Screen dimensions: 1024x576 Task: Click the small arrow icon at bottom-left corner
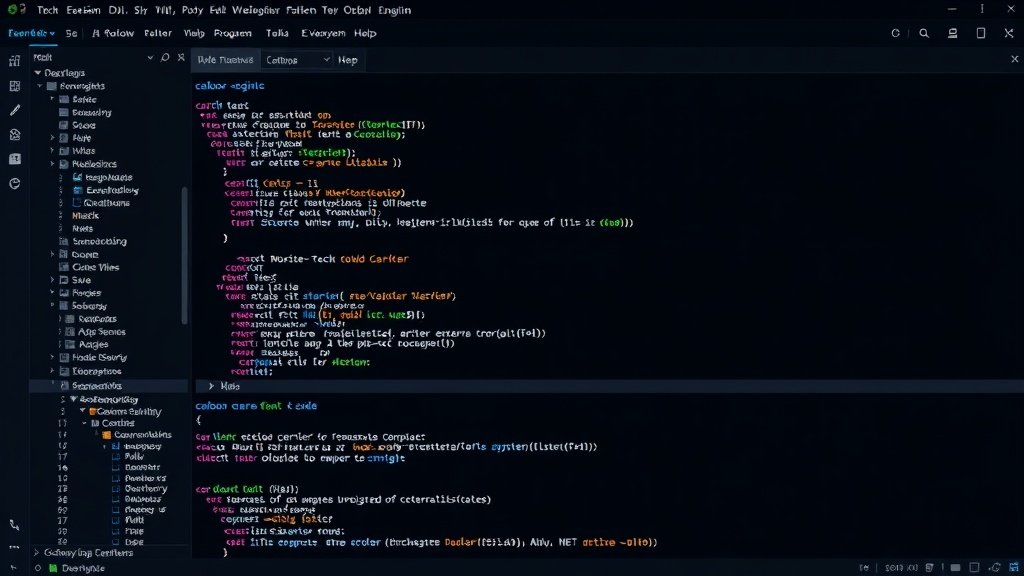point(13,568)
